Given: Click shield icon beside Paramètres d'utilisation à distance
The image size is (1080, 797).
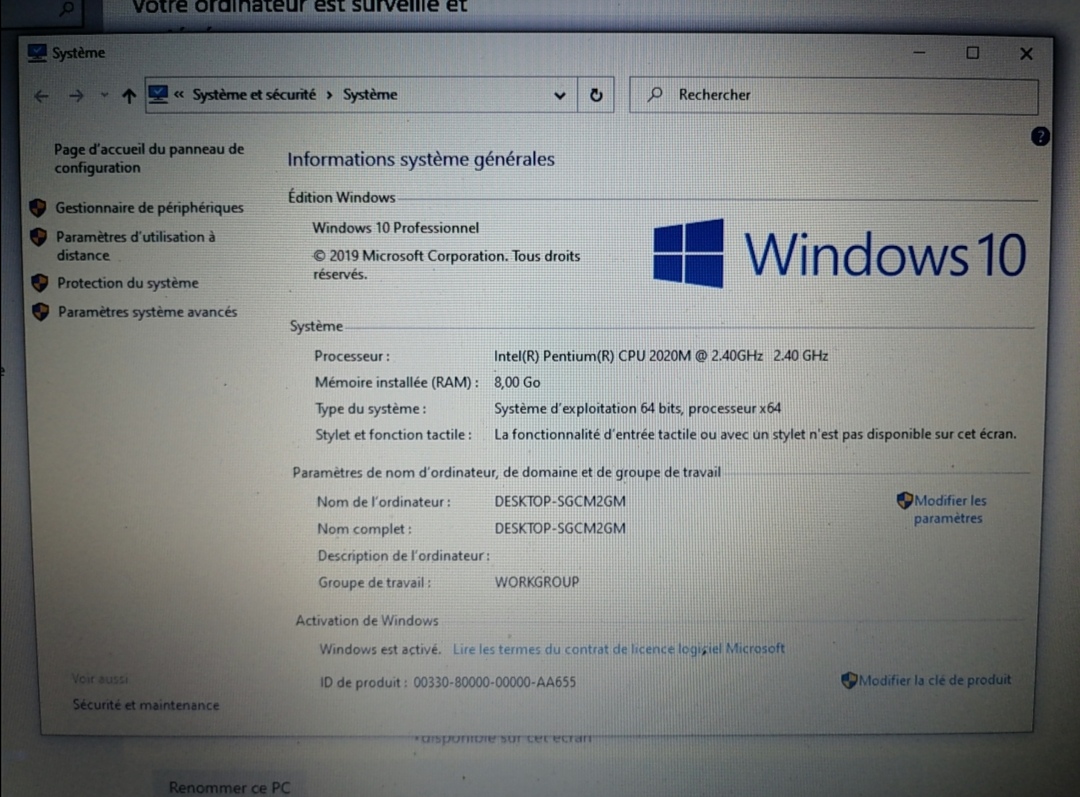Looking at the screenshot, I should click(39, 237).
